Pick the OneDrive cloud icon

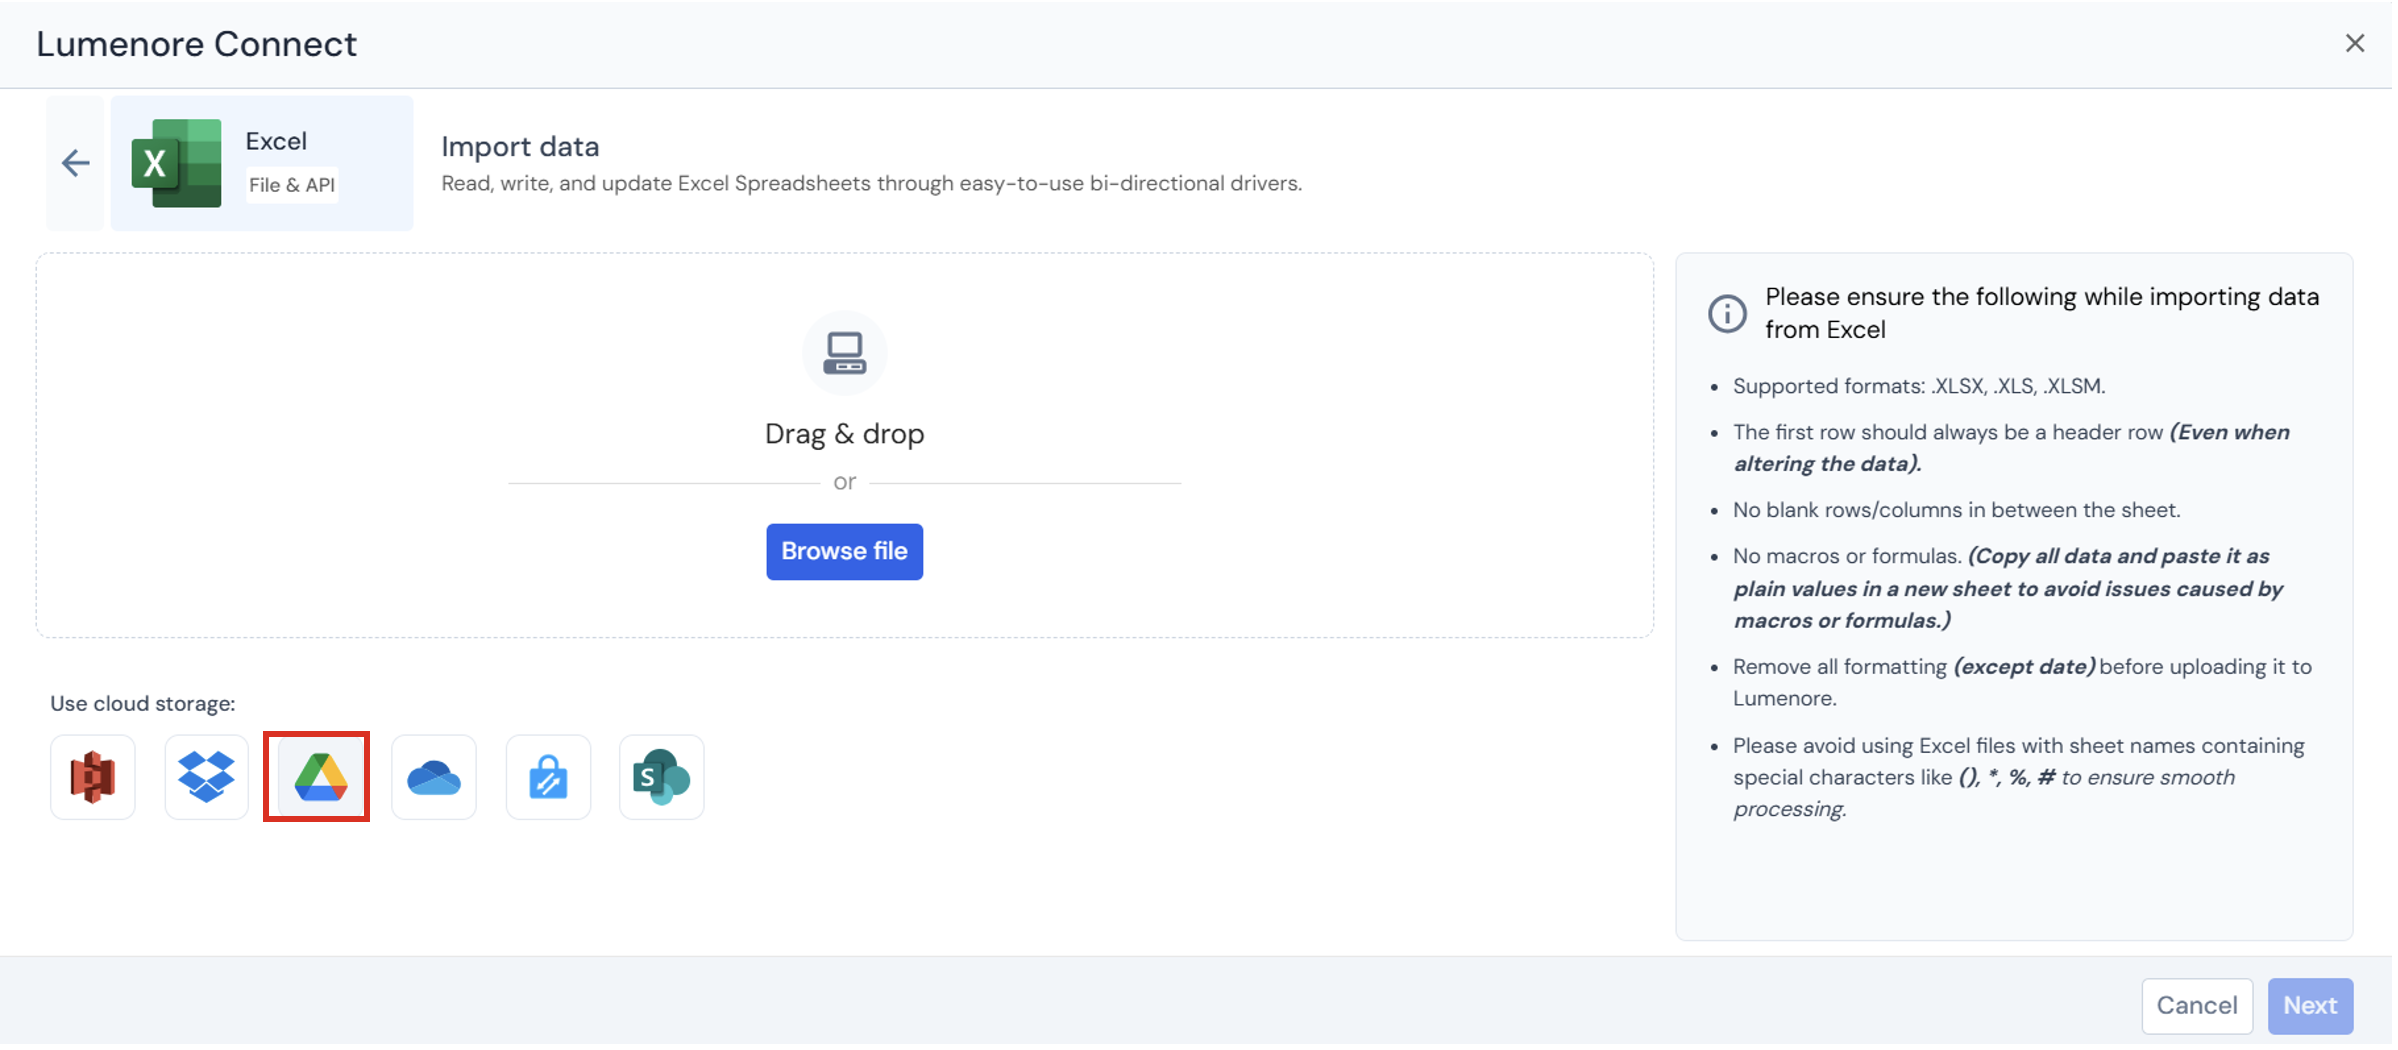coord(434,778)
